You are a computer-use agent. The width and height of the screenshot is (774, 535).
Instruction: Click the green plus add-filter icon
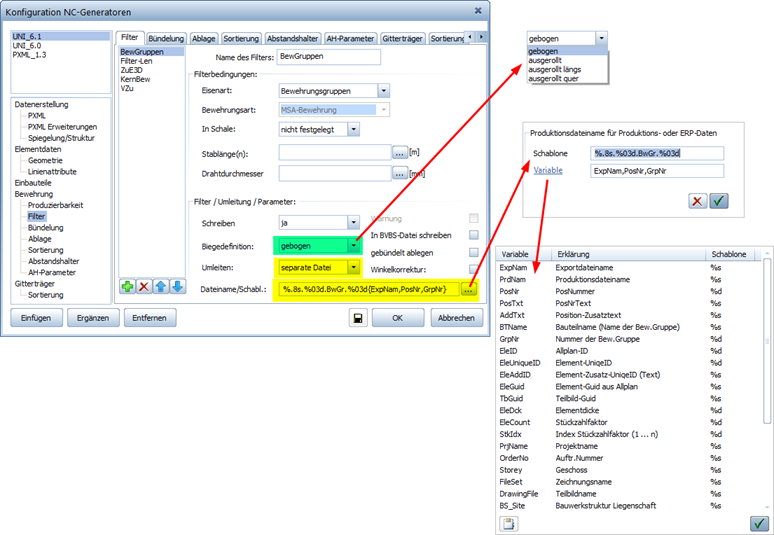[x=128, y=287]
